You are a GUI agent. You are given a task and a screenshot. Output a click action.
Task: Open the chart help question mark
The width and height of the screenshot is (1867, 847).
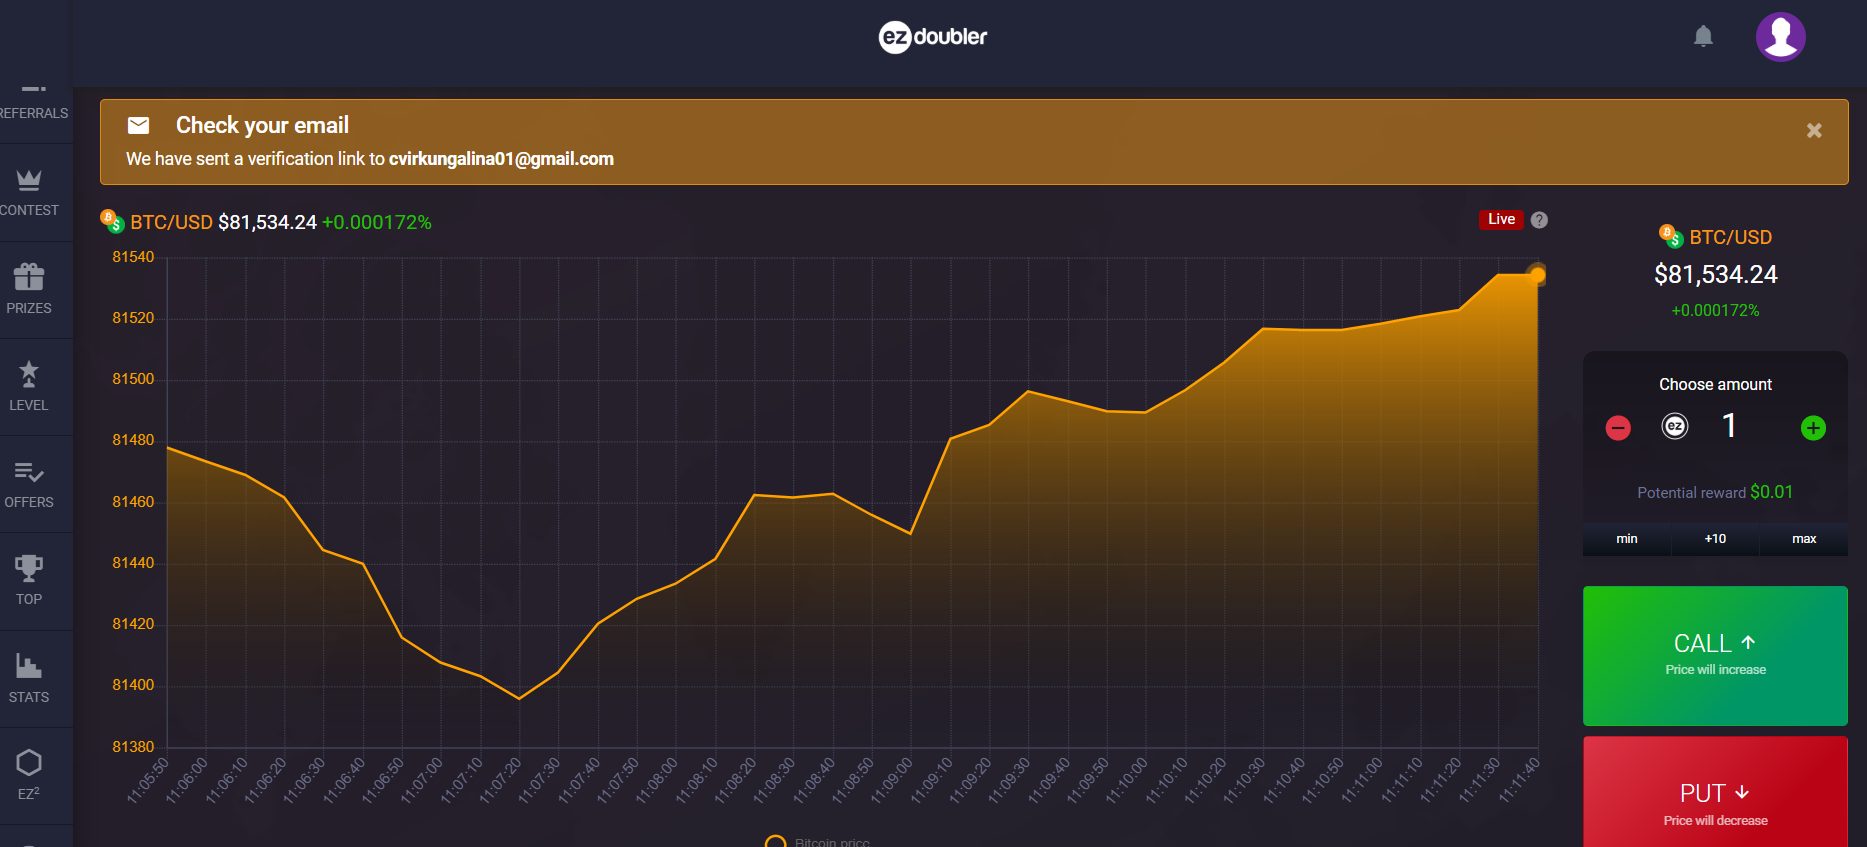click(x=1539, y=220)
